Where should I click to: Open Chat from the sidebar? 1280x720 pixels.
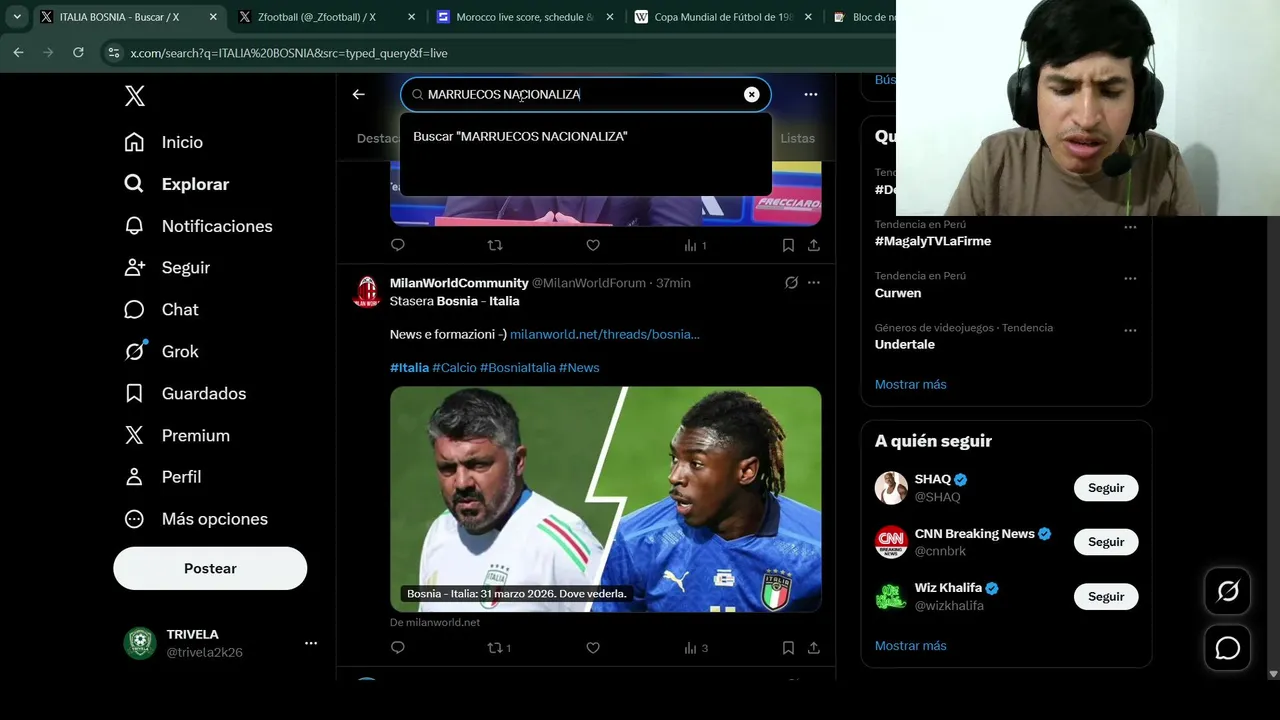(x=161, y=310)
